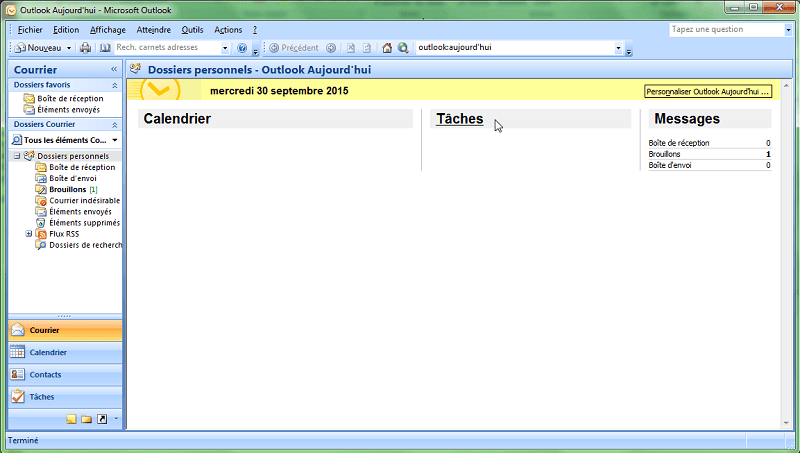Click the Dossiers de recherche icon
The image size is (800, 453).
(x=41, y=245)
